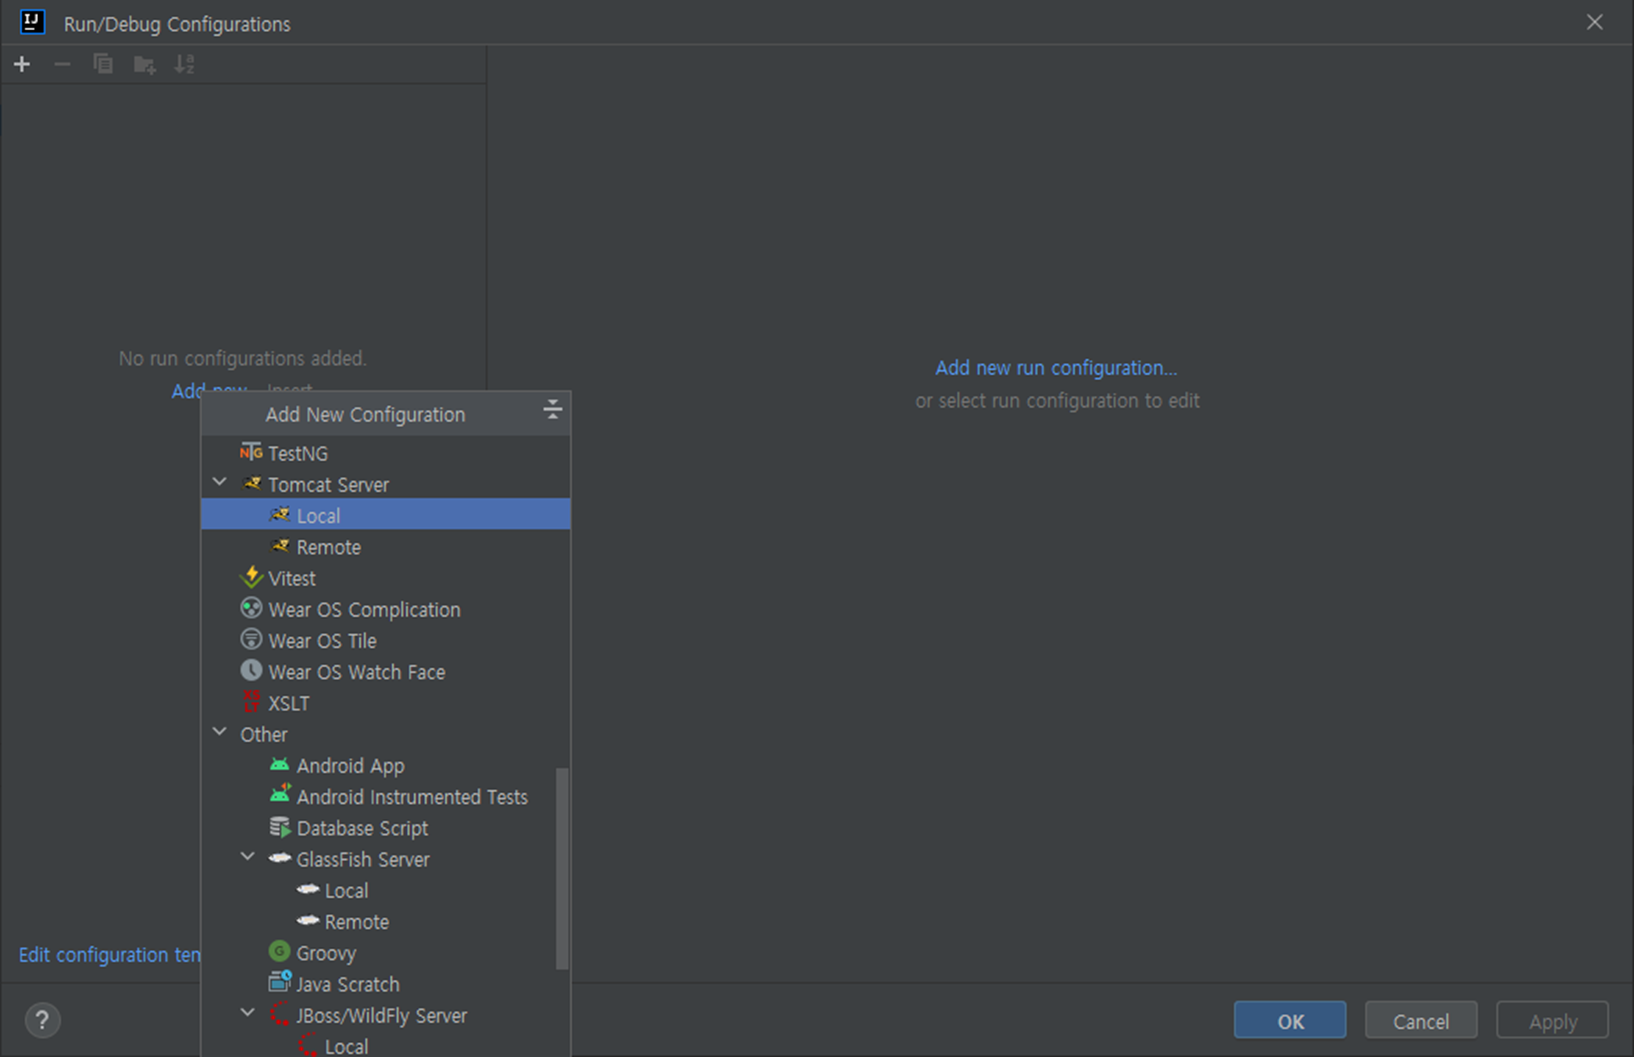Confirm with the OK button

click(x=1290, y=1021)
